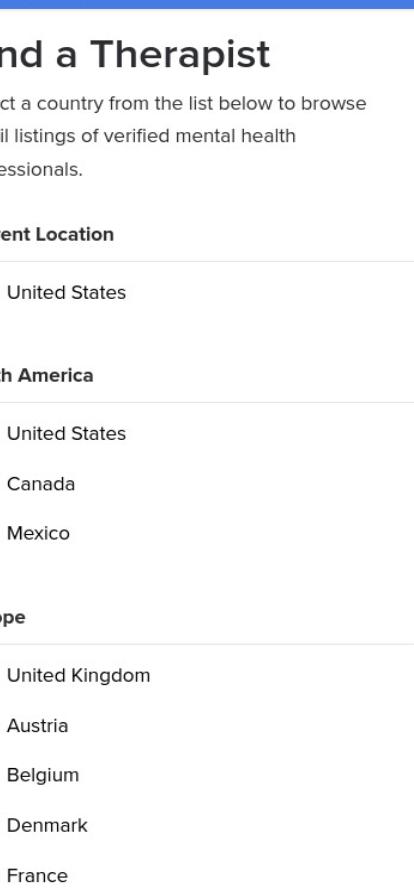The height and width of the screenshot is (896, 414).
Task: Select United States under Current Location
Action: (x=66, y=293)
